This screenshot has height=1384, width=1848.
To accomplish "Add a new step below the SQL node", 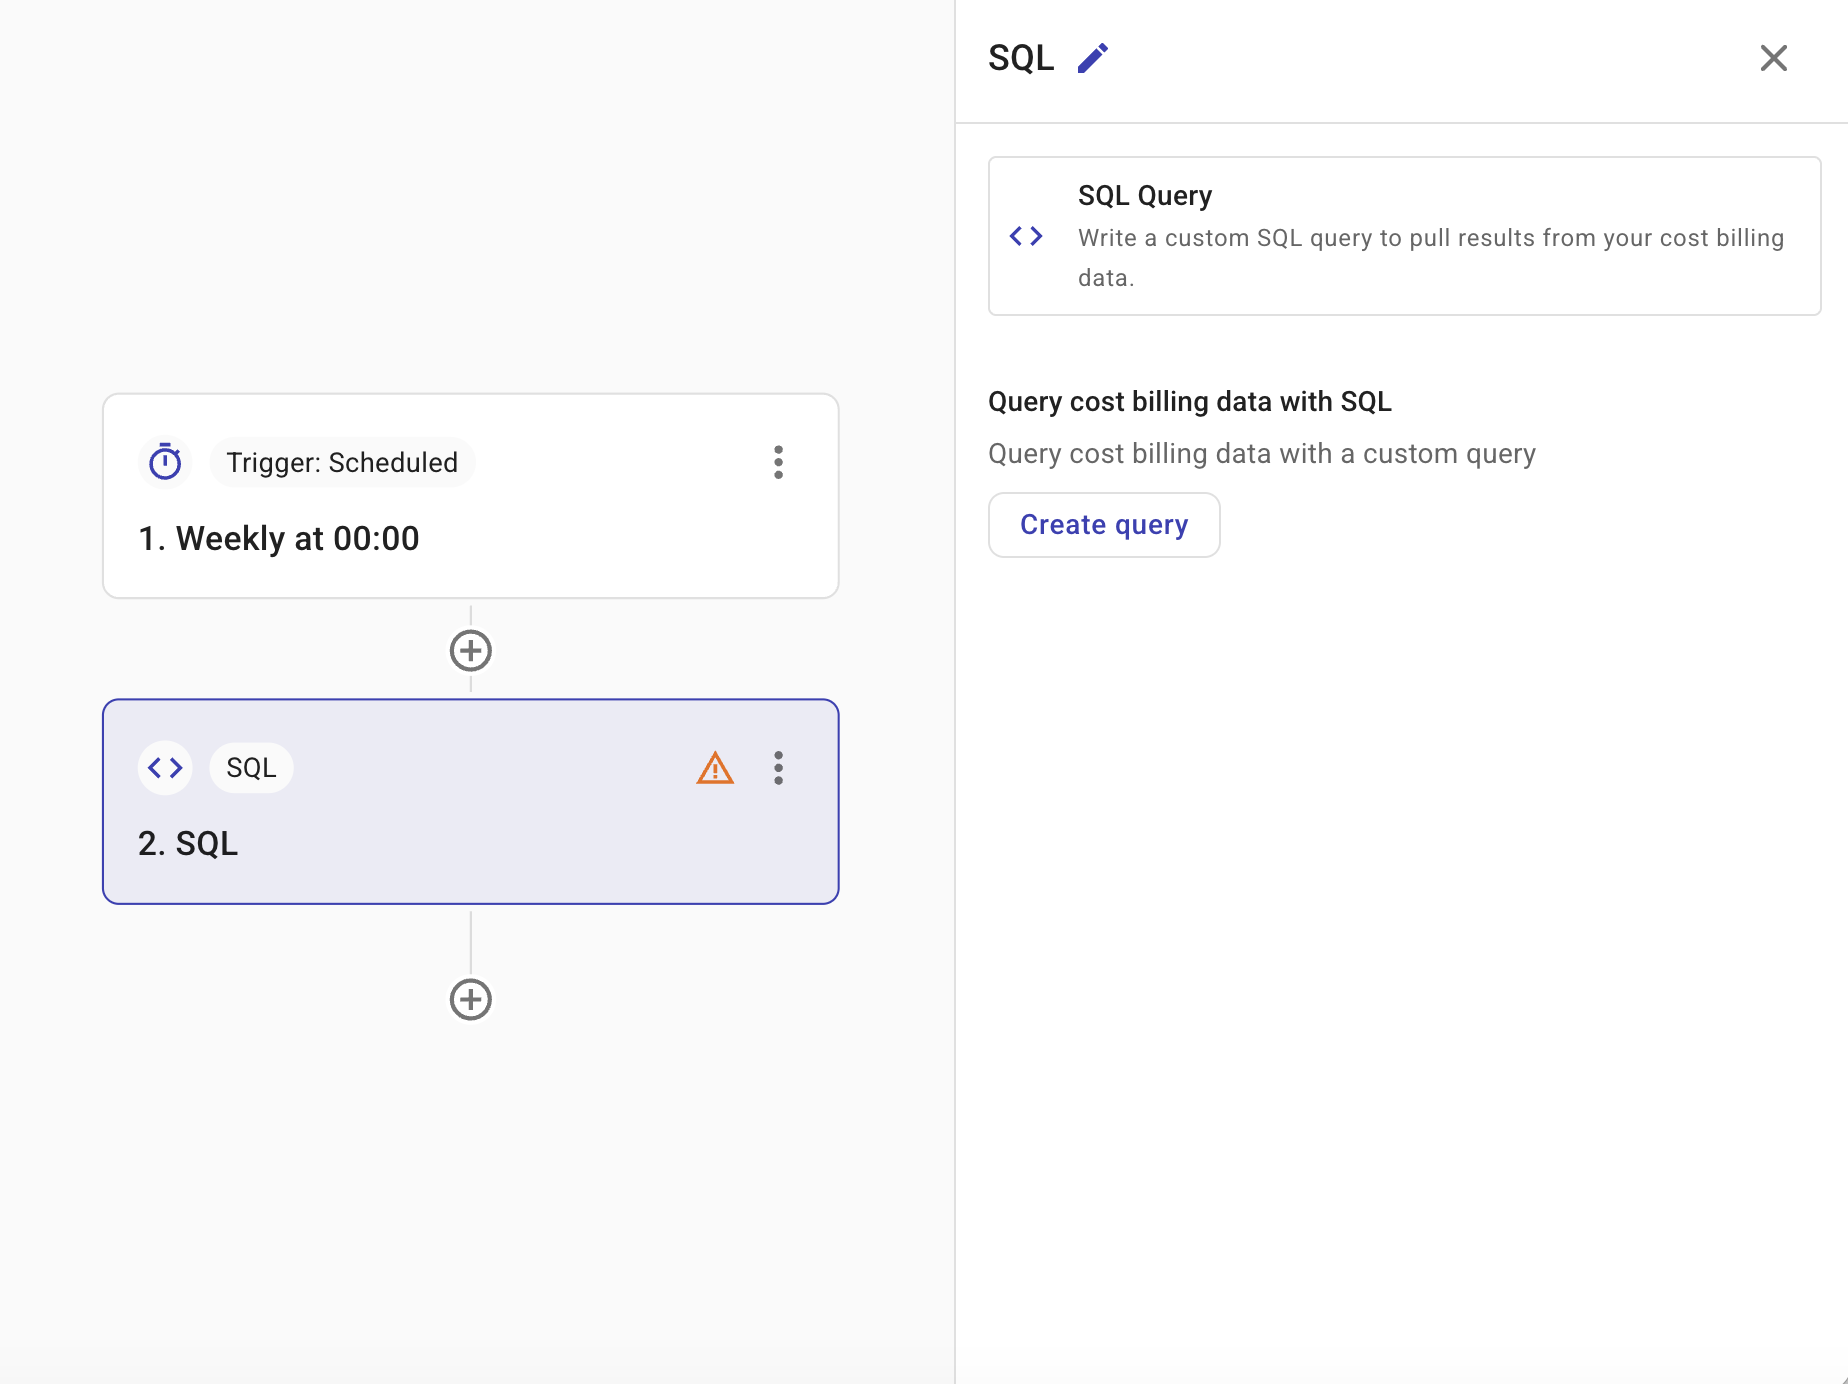I will pos(470,999).
